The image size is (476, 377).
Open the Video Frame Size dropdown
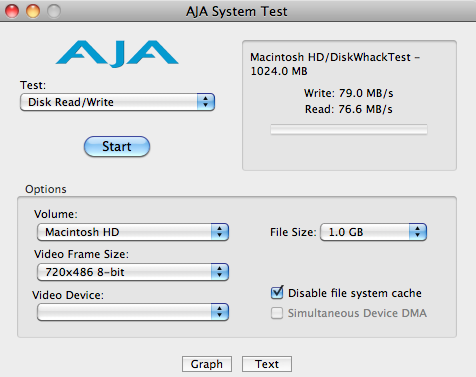(133, 272)
